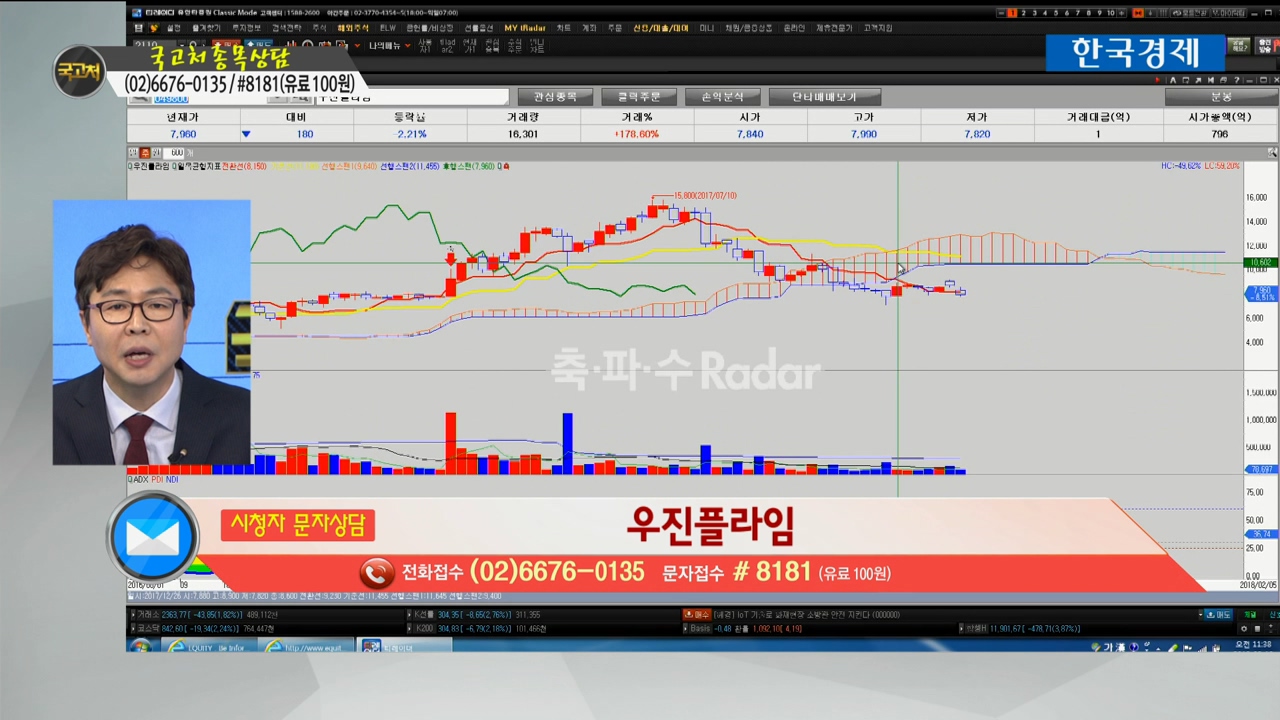Click the red 전환선 legend label
The image size is (1280, 720).
coord(243,166)
